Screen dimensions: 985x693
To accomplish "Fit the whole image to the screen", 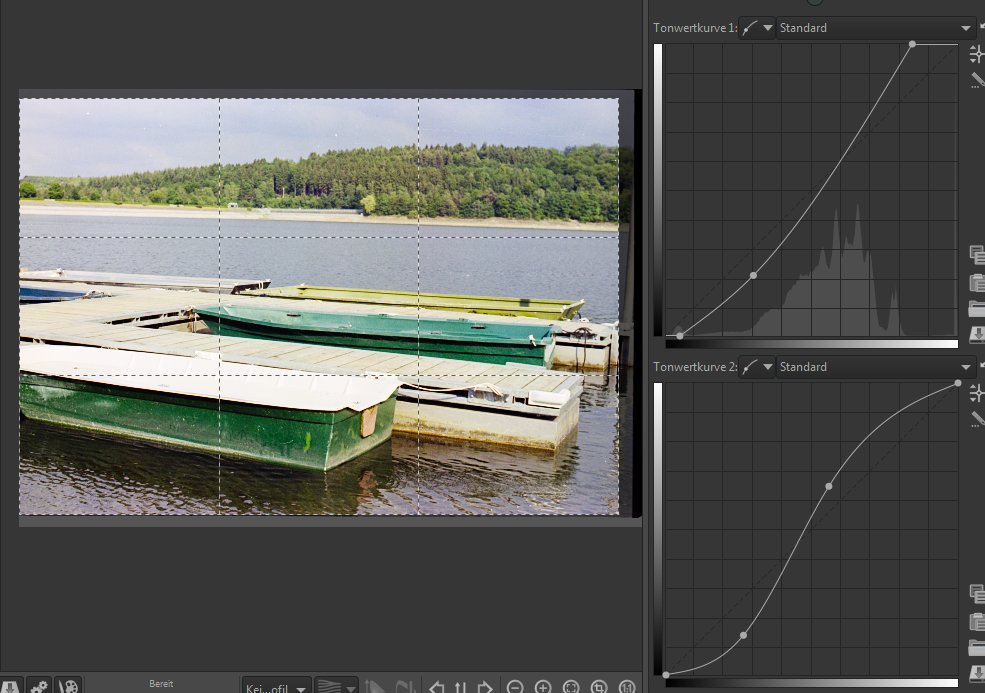I will pyautogui.click(x=571, y=687).
